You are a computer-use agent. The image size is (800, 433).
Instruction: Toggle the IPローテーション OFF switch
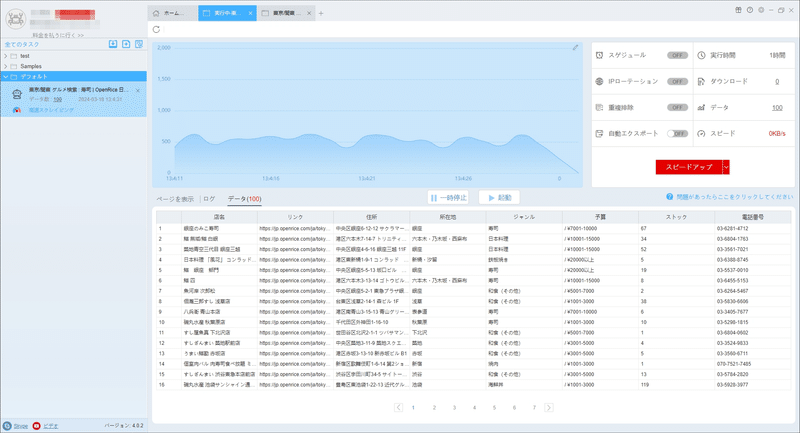pyautogui.click(x=678, y=82)
